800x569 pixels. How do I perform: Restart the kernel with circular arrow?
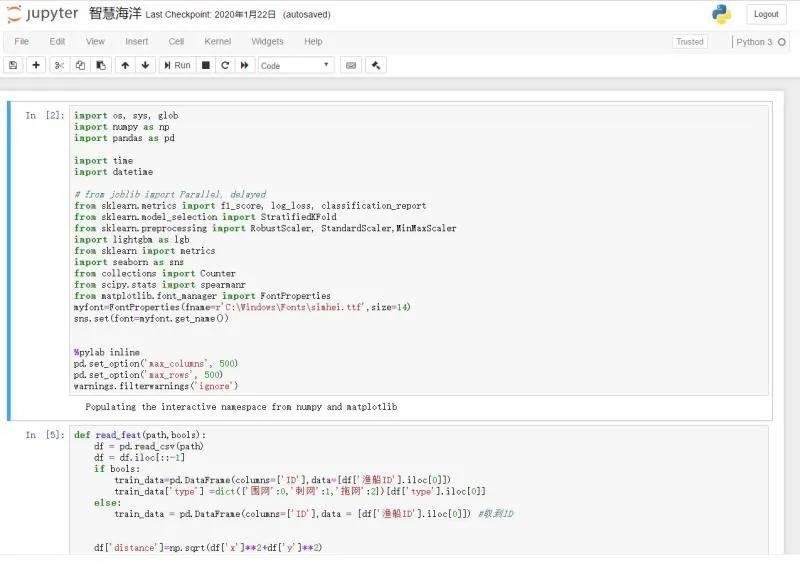point(225,65)
